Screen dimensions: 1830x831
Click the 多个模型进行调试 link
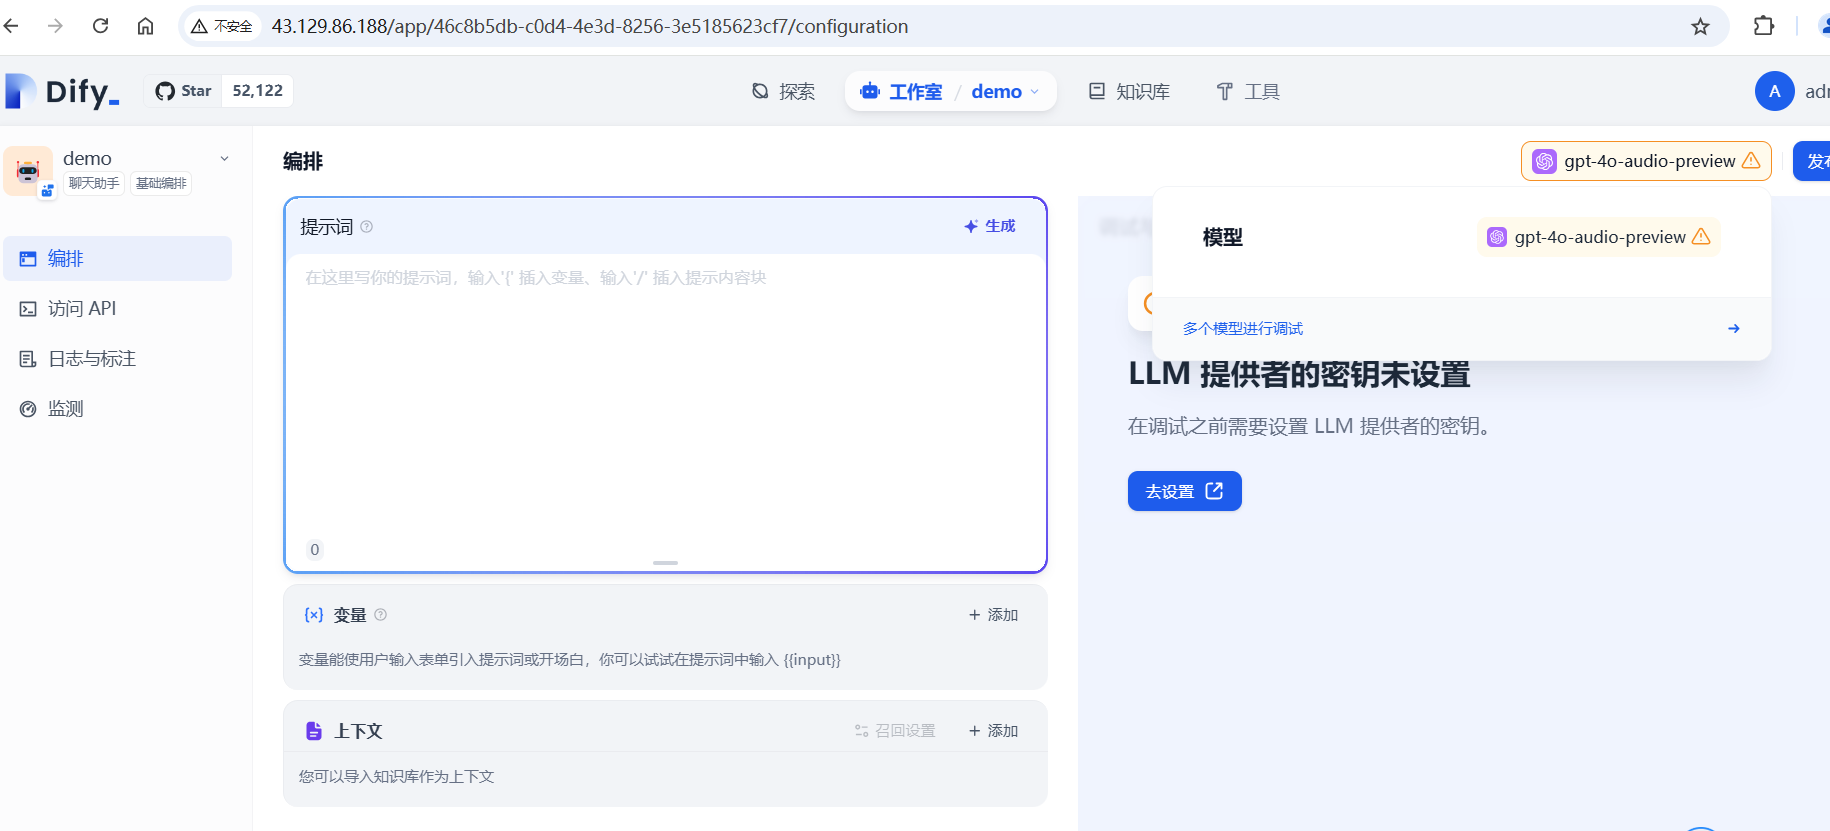1243,329
